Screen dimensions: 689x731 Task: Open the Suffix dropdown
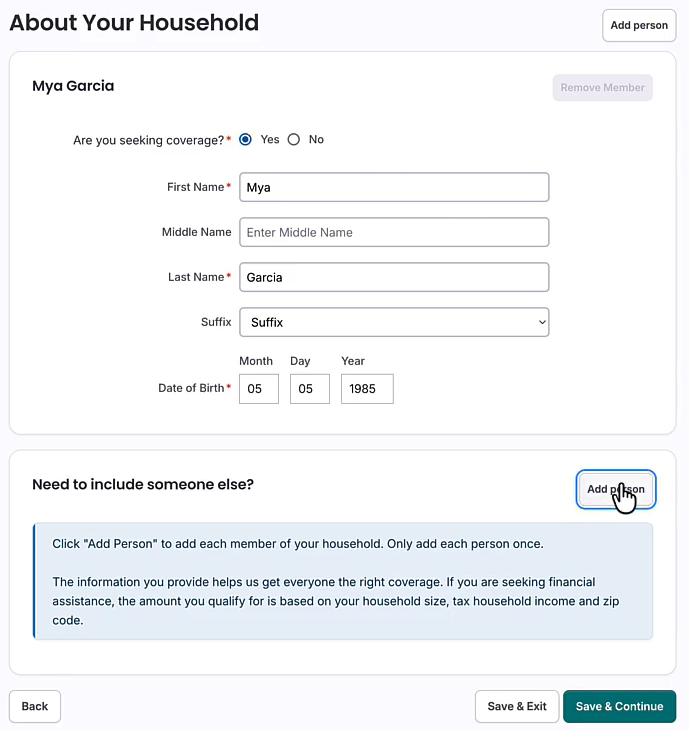click(x=394, y=322)
